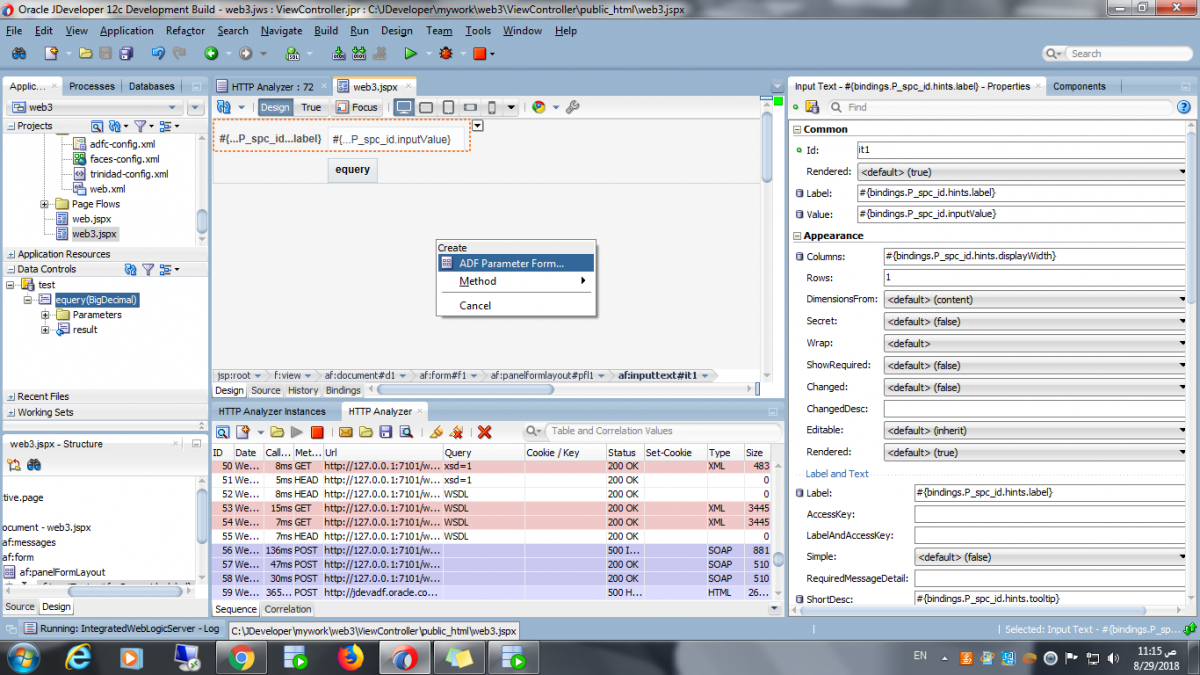
Task: Click the equery button on the design canvas
Action: (352, 170)
